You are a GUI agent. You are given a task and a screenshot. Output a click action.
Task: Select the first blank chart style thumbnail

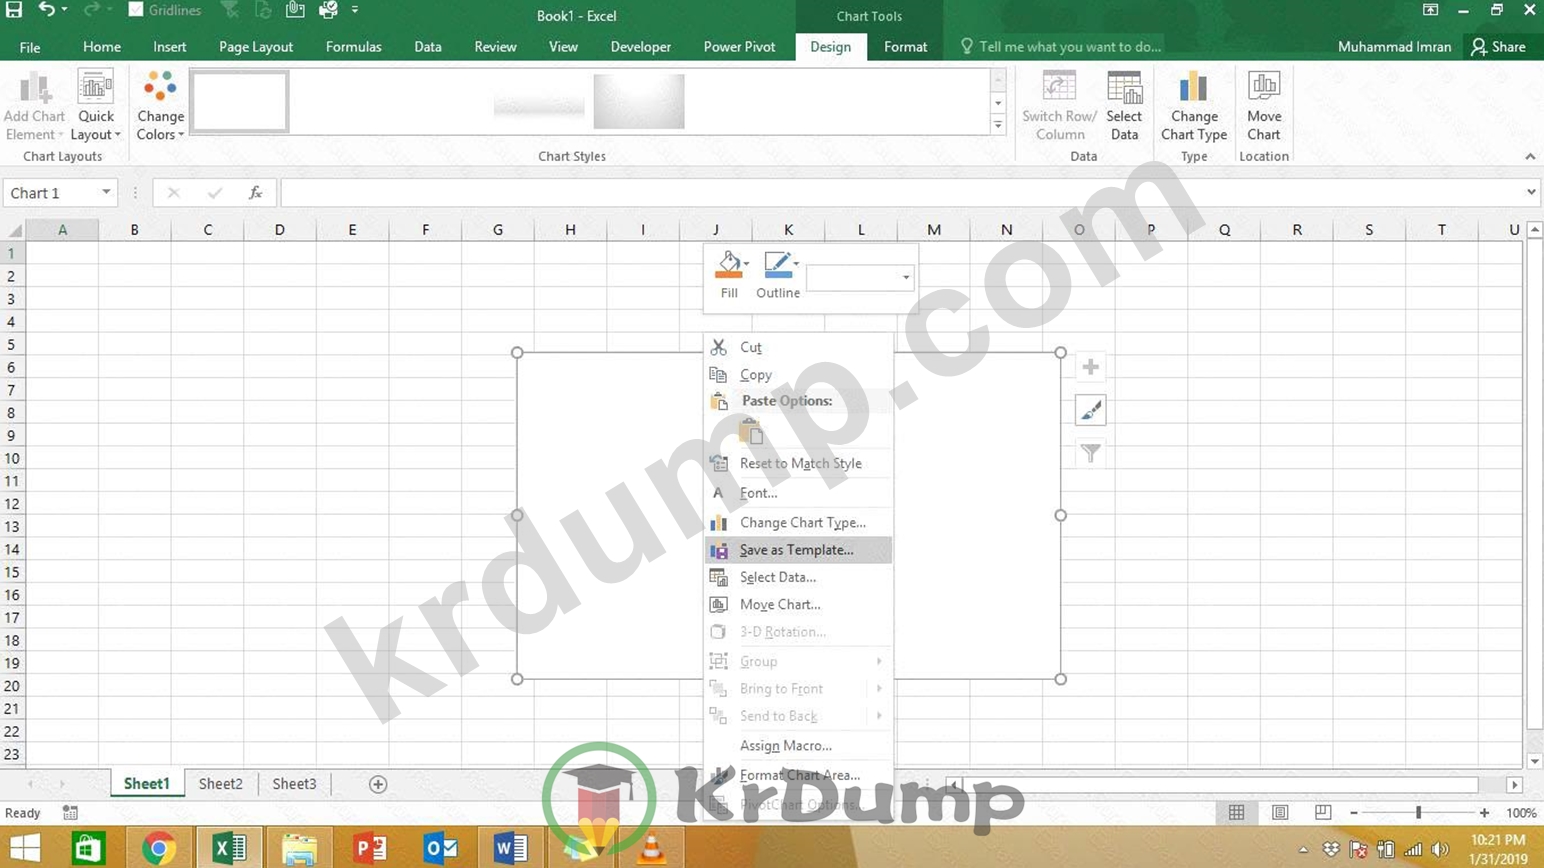(x=240, y=101)
